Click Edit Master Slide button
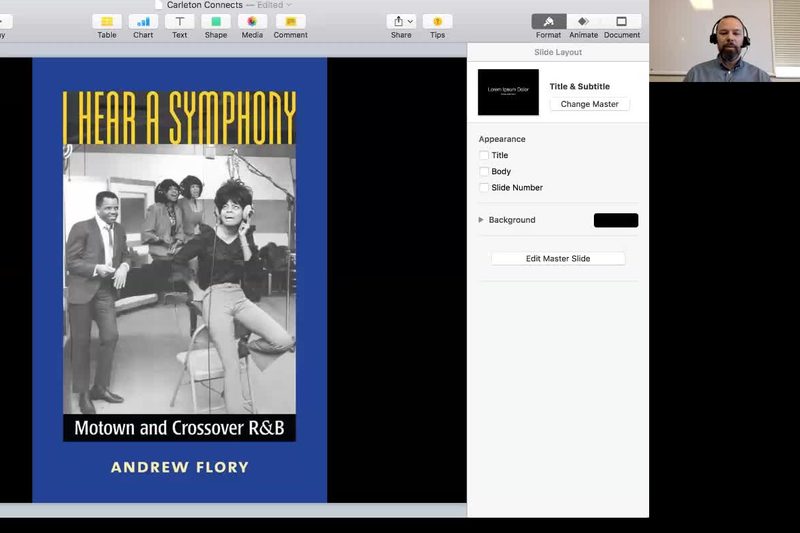Viewport: 800px width, 533px height. [558, 259]
